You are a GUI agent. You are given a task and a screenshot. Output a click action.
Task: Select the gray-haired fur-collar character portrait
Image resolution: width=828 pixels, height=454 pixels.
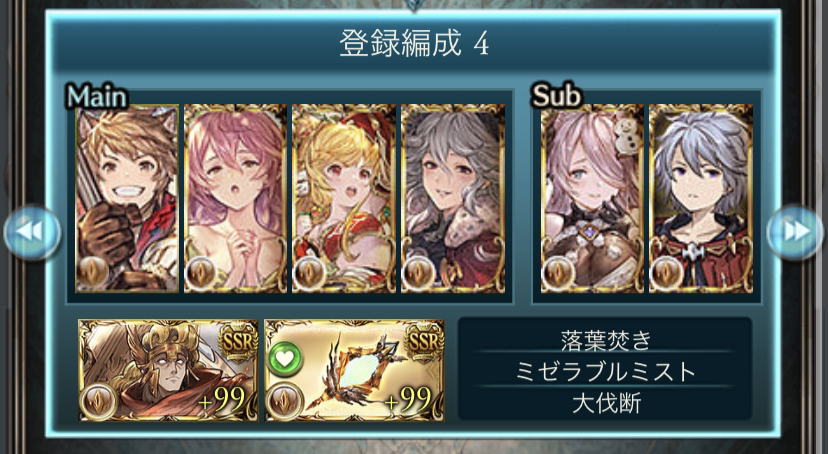[x=453, y=198]
